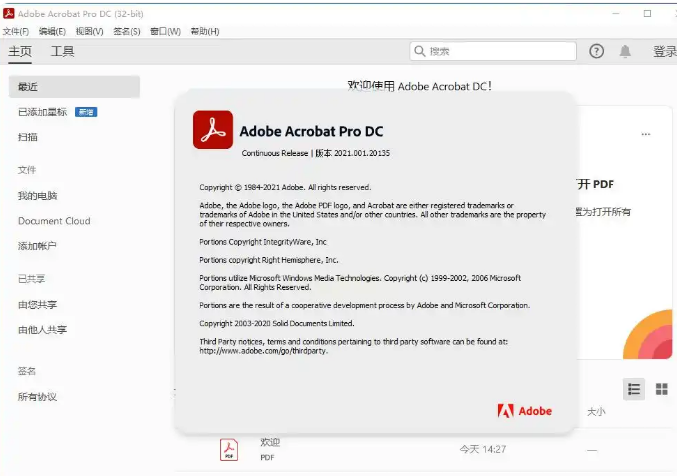Select Document Cloud in the sidebar
The image size is (677, 476).
pyautogui.click(x=54, y=221)
